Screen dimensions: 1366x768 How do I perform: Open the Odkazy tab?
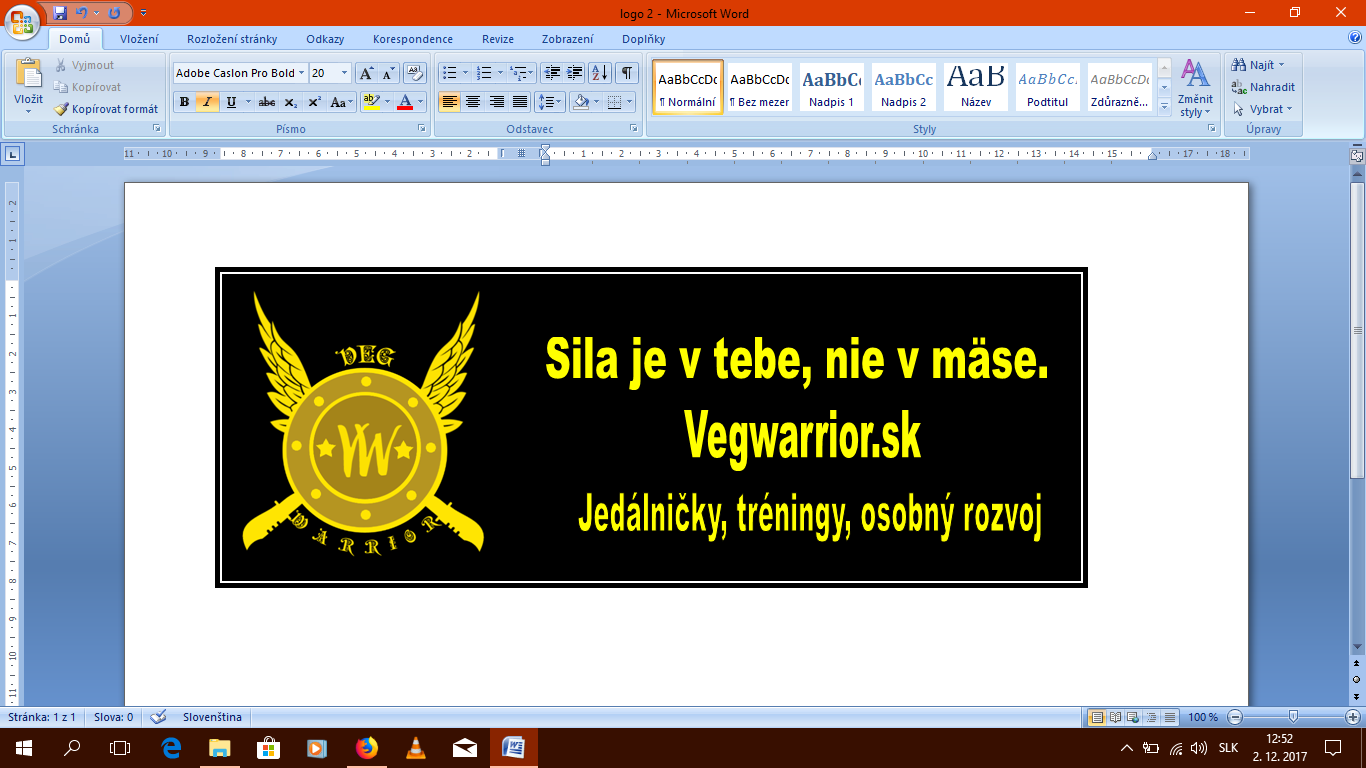(326, 39)
